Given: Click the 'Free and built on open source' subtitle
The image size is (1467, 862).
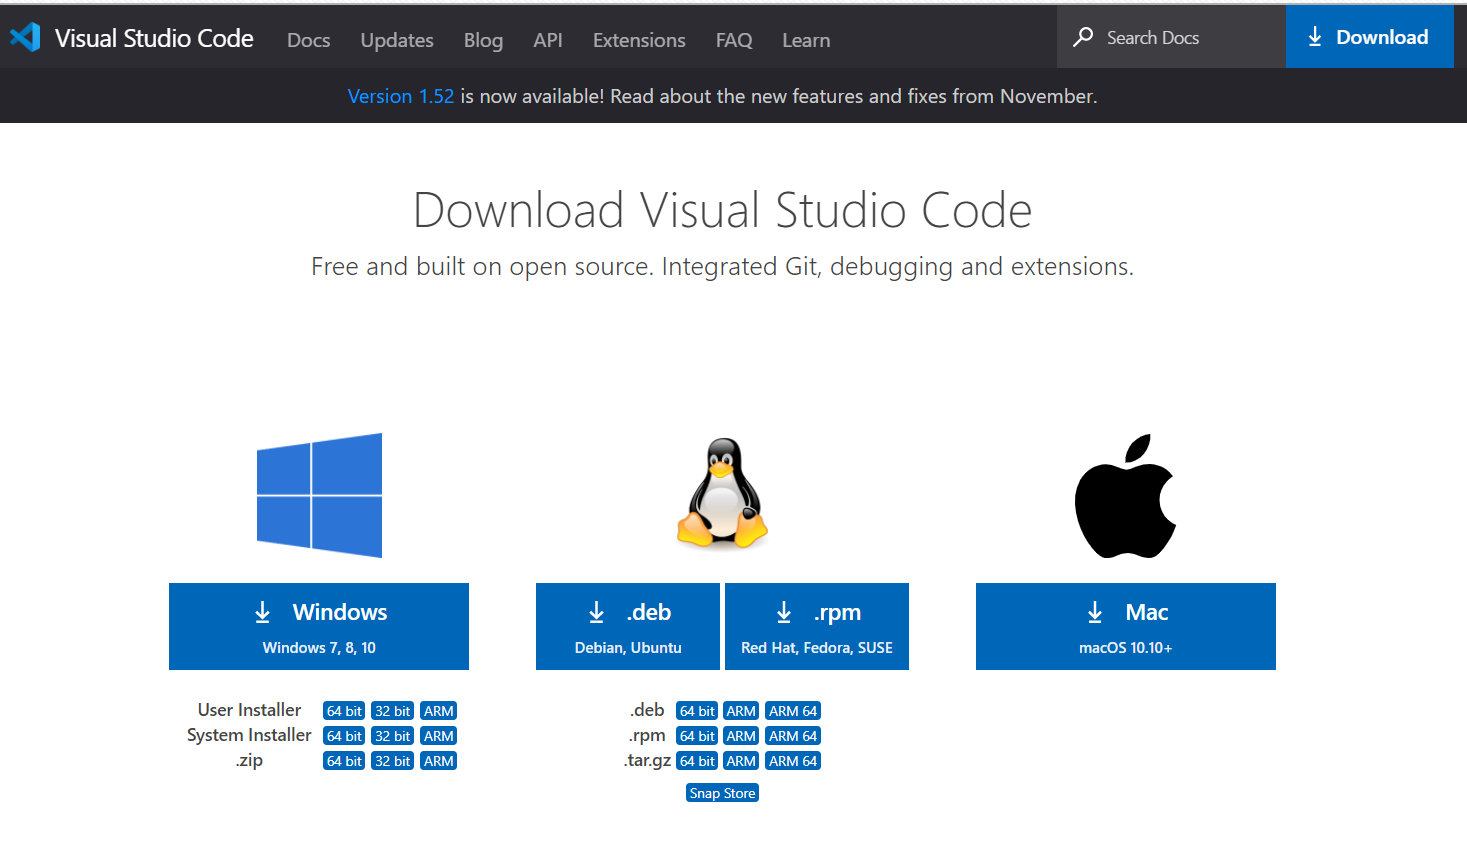Looking at the screenshot, I should [x=722, y=267].
